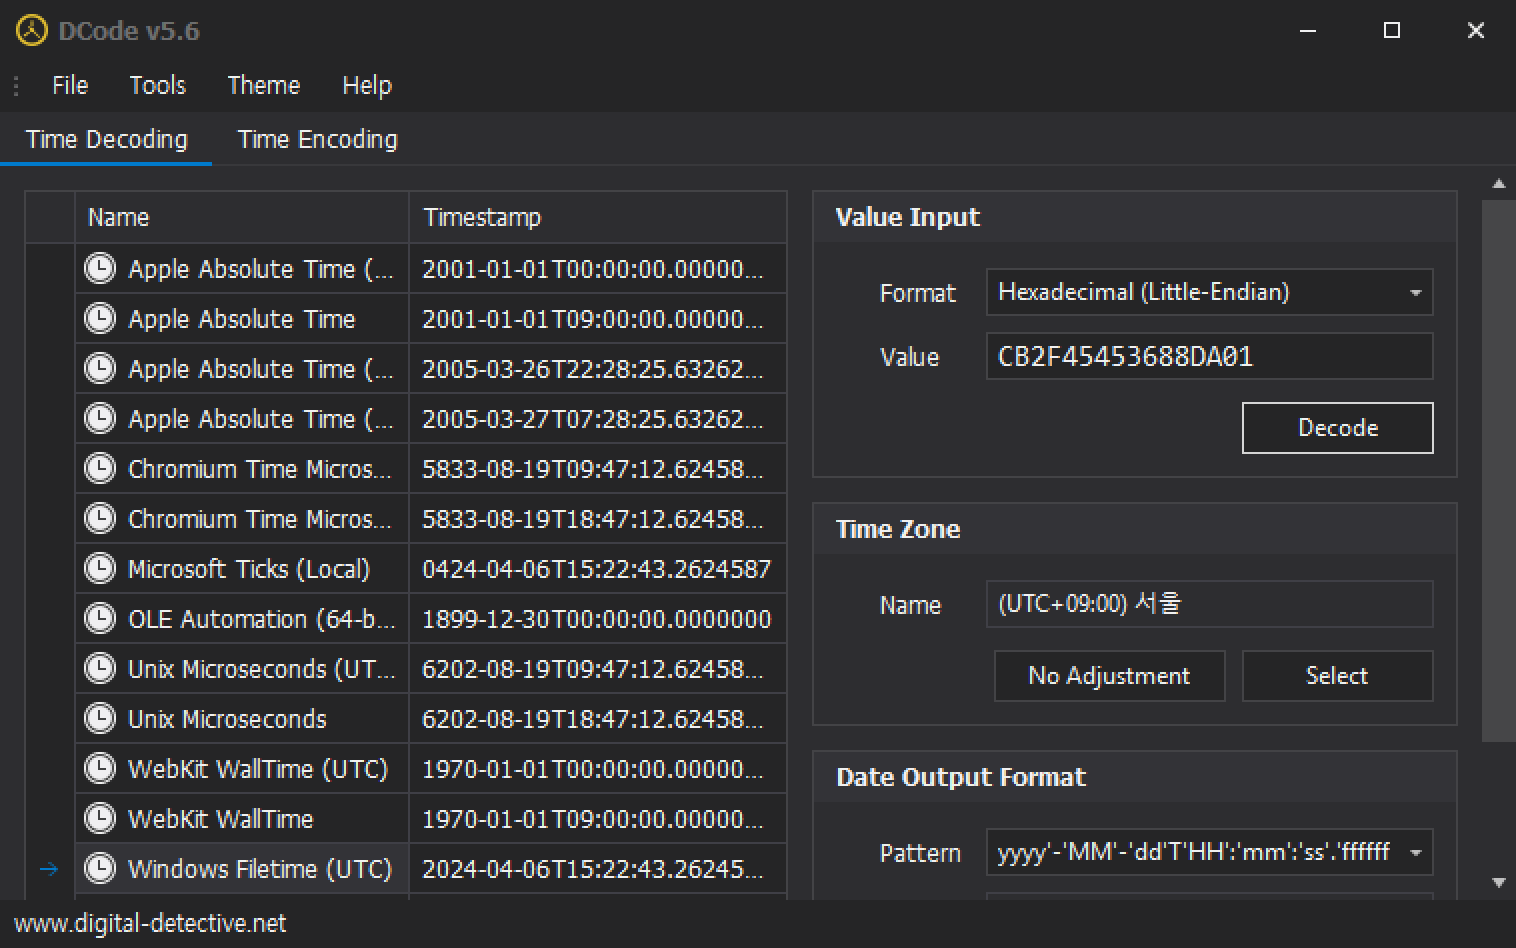The width and height of the screenshot is (1516, 948).
Task: Click the Decode button
Action: point(1337,428)
